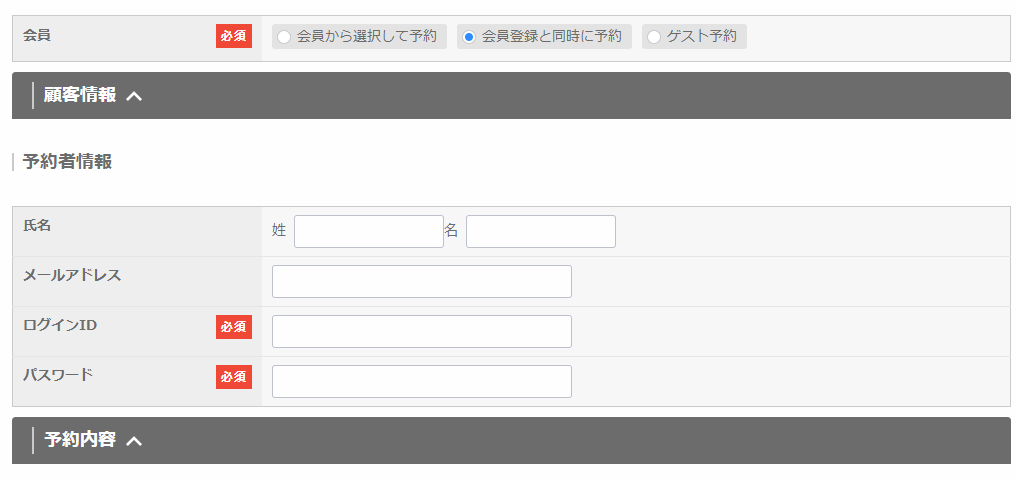The width and height of the screenshot is (1016, 481).
Task: Click the パスワード row label text
Action: pos(58,375)
